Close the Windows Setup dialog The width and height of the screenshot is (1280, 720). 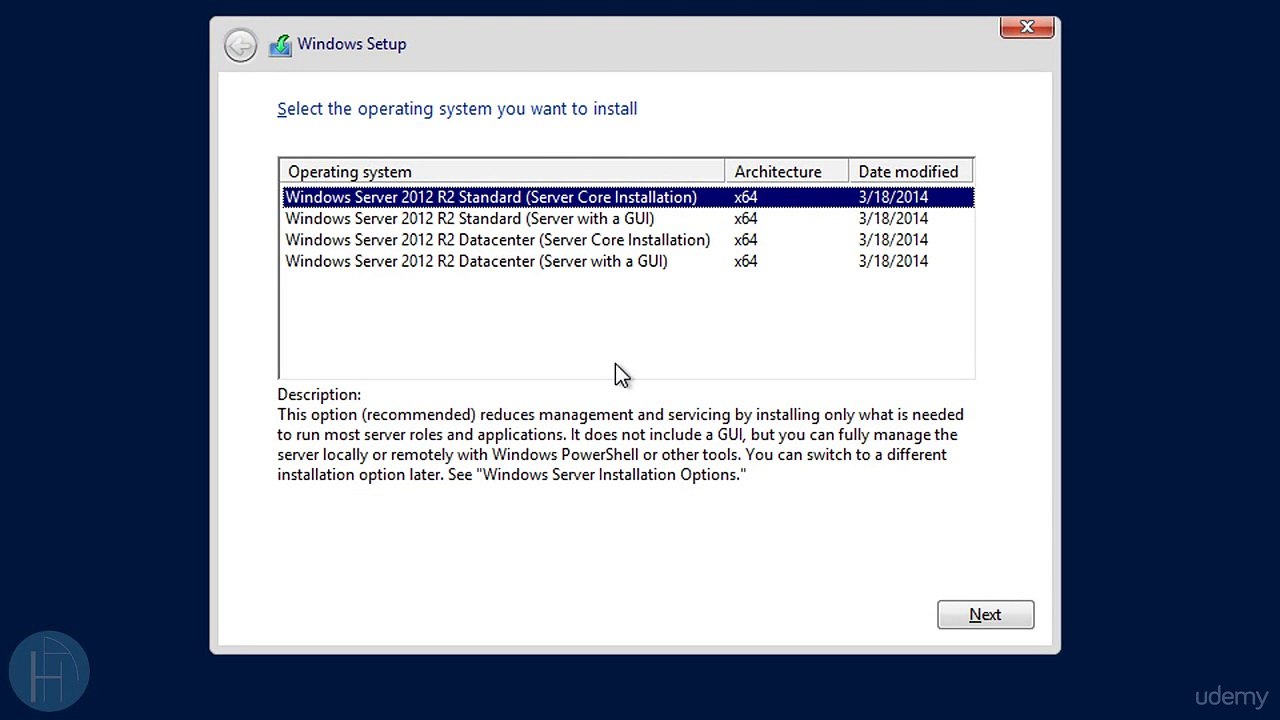[x=1027, y=28]
